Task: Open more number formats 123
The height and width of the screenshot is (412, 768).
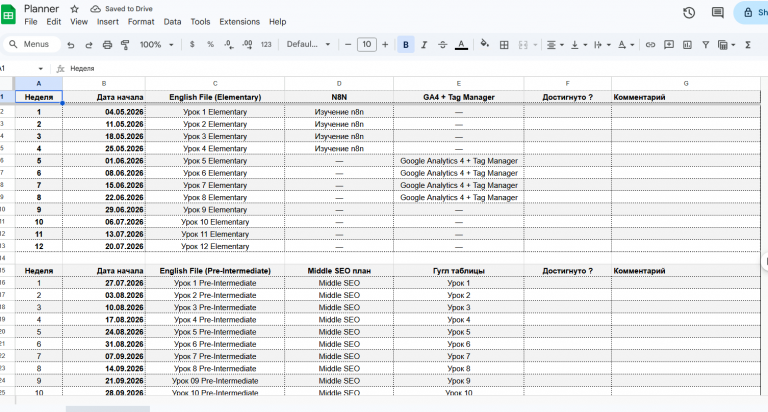Action: [266, 45]
